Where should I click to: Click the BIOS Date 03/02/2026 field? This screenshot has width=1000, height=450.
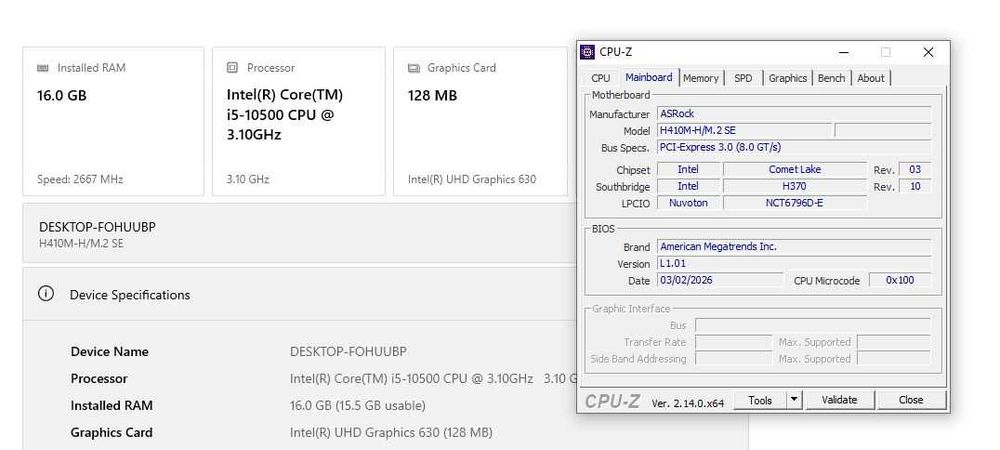point(720,280)
